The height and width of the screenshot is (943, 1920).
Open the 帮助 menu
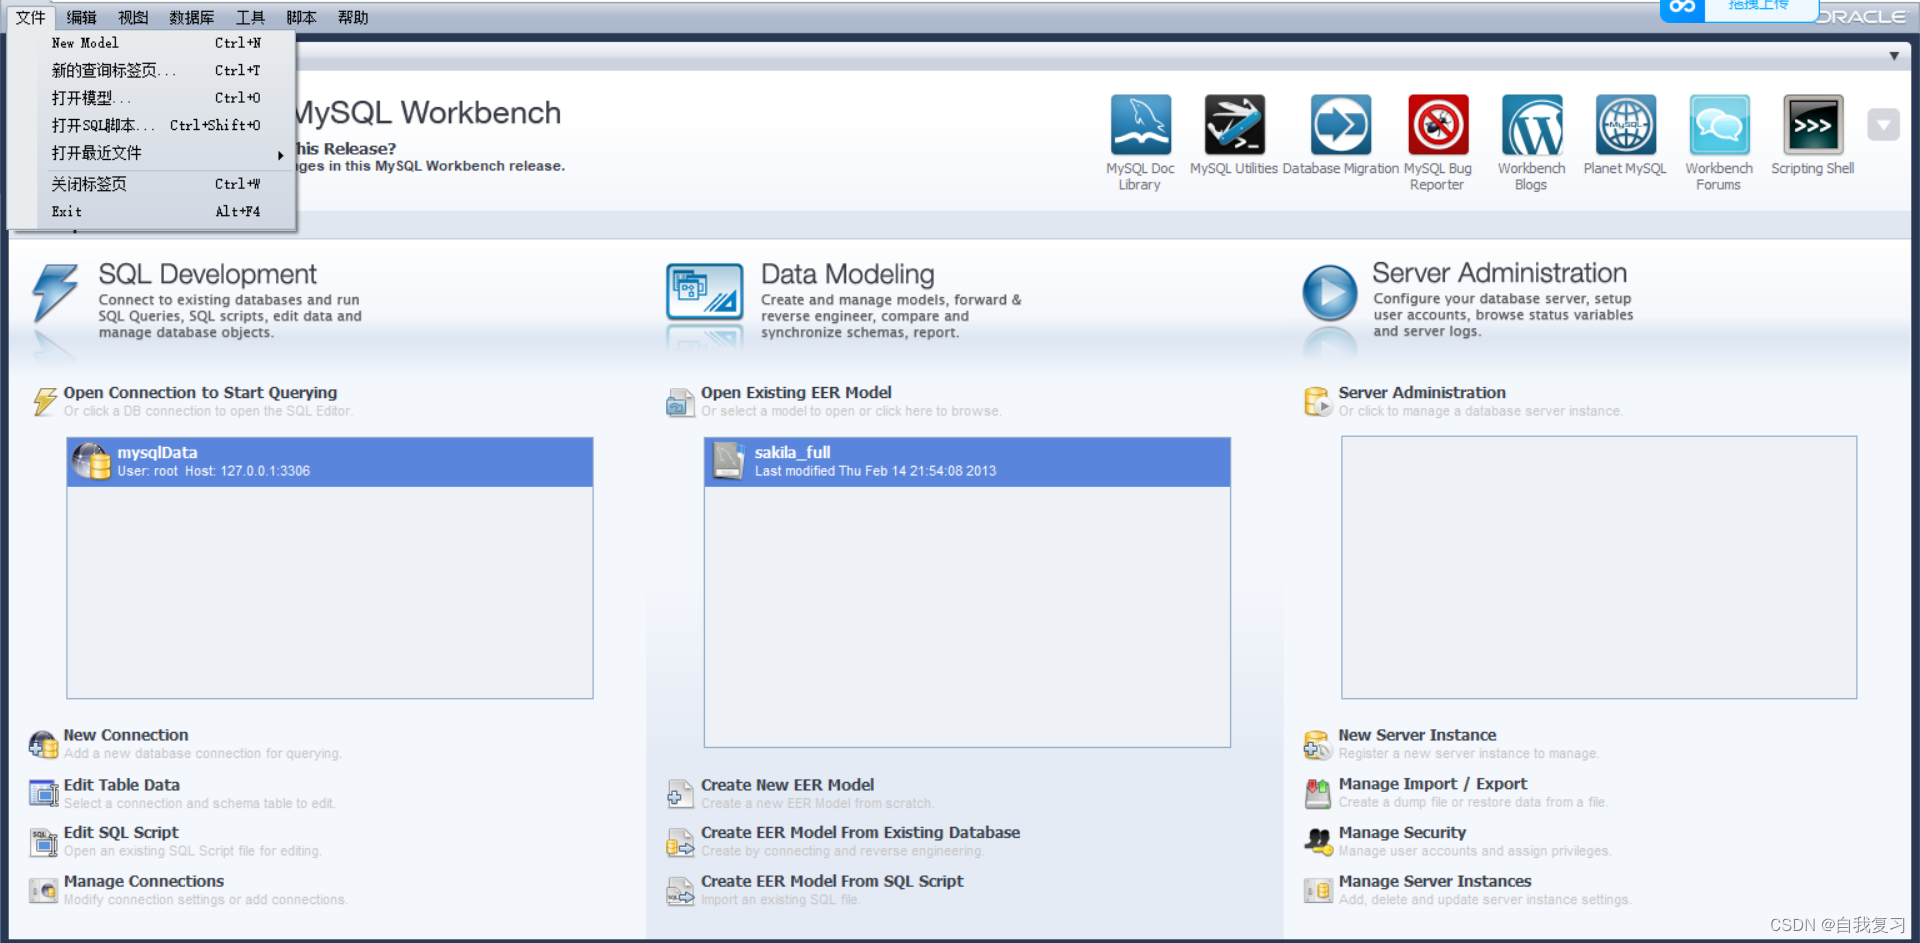click(352, 17)
